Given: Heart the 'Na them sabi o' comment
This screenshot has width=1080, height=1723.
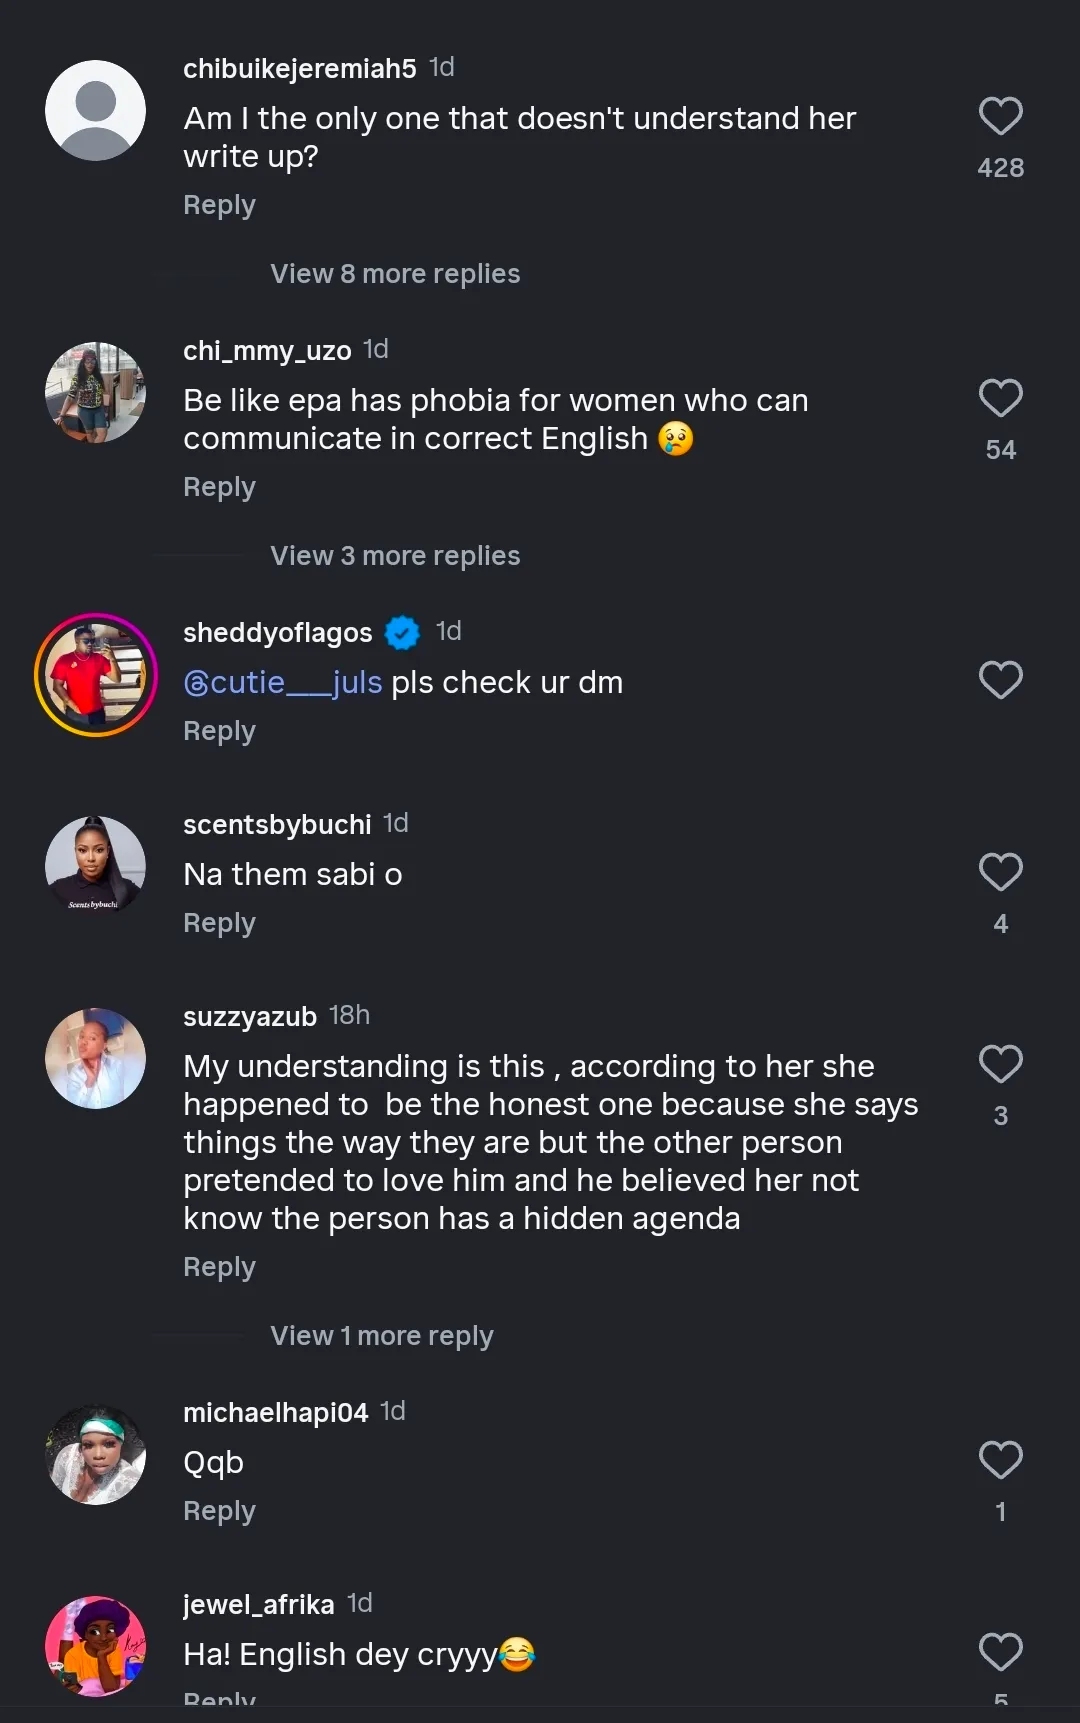Looking at the screenshot, I should click(1000, 872).
